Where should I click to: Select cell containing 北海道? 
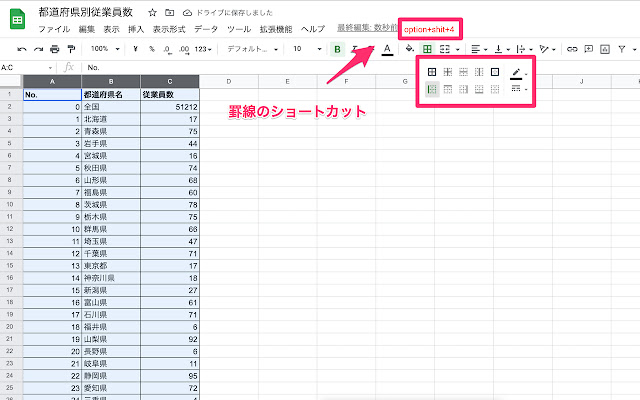111,119
